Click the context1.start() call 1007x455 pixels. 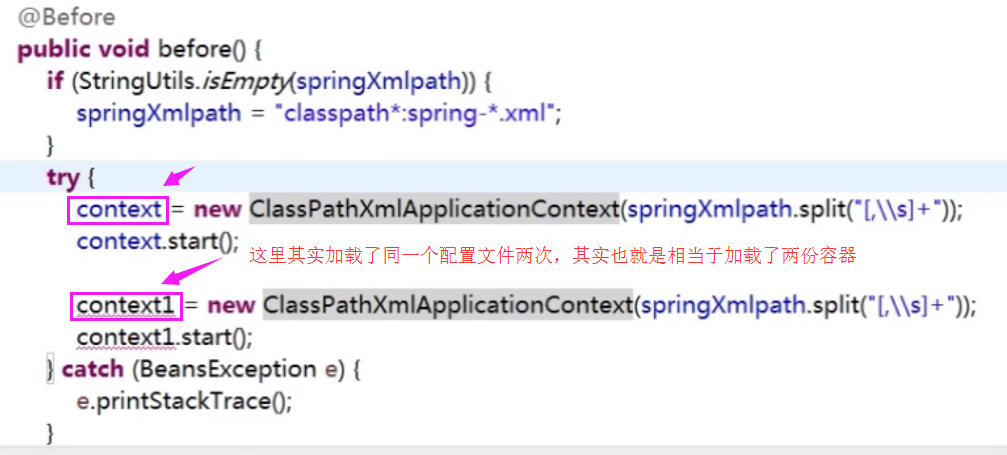164,337
